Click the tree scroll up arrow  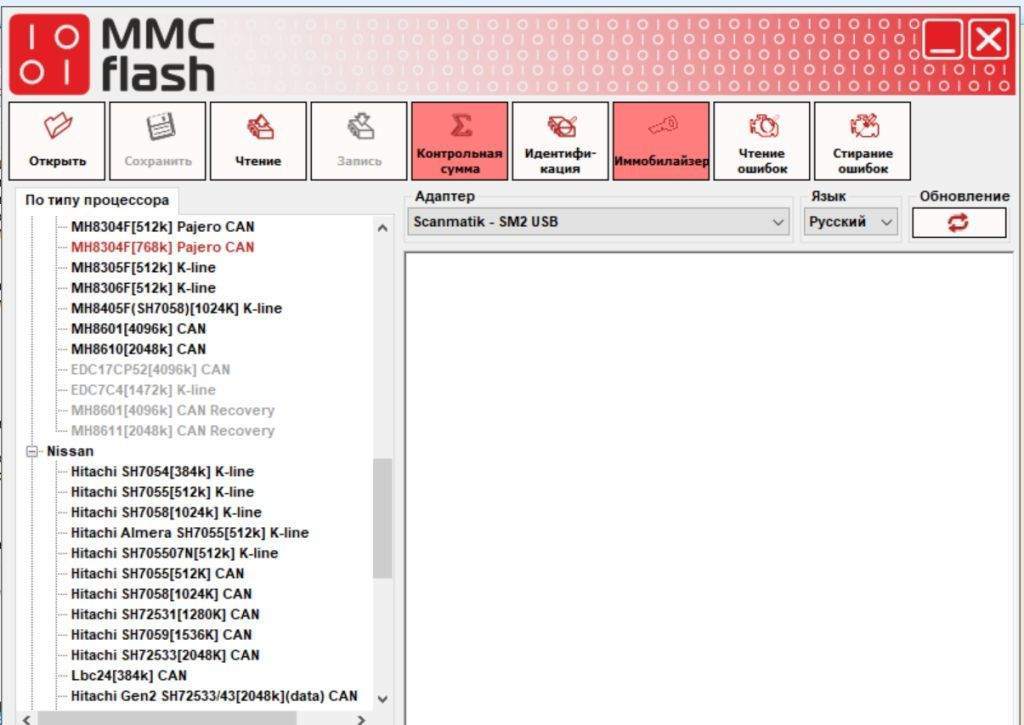point(383,228)
